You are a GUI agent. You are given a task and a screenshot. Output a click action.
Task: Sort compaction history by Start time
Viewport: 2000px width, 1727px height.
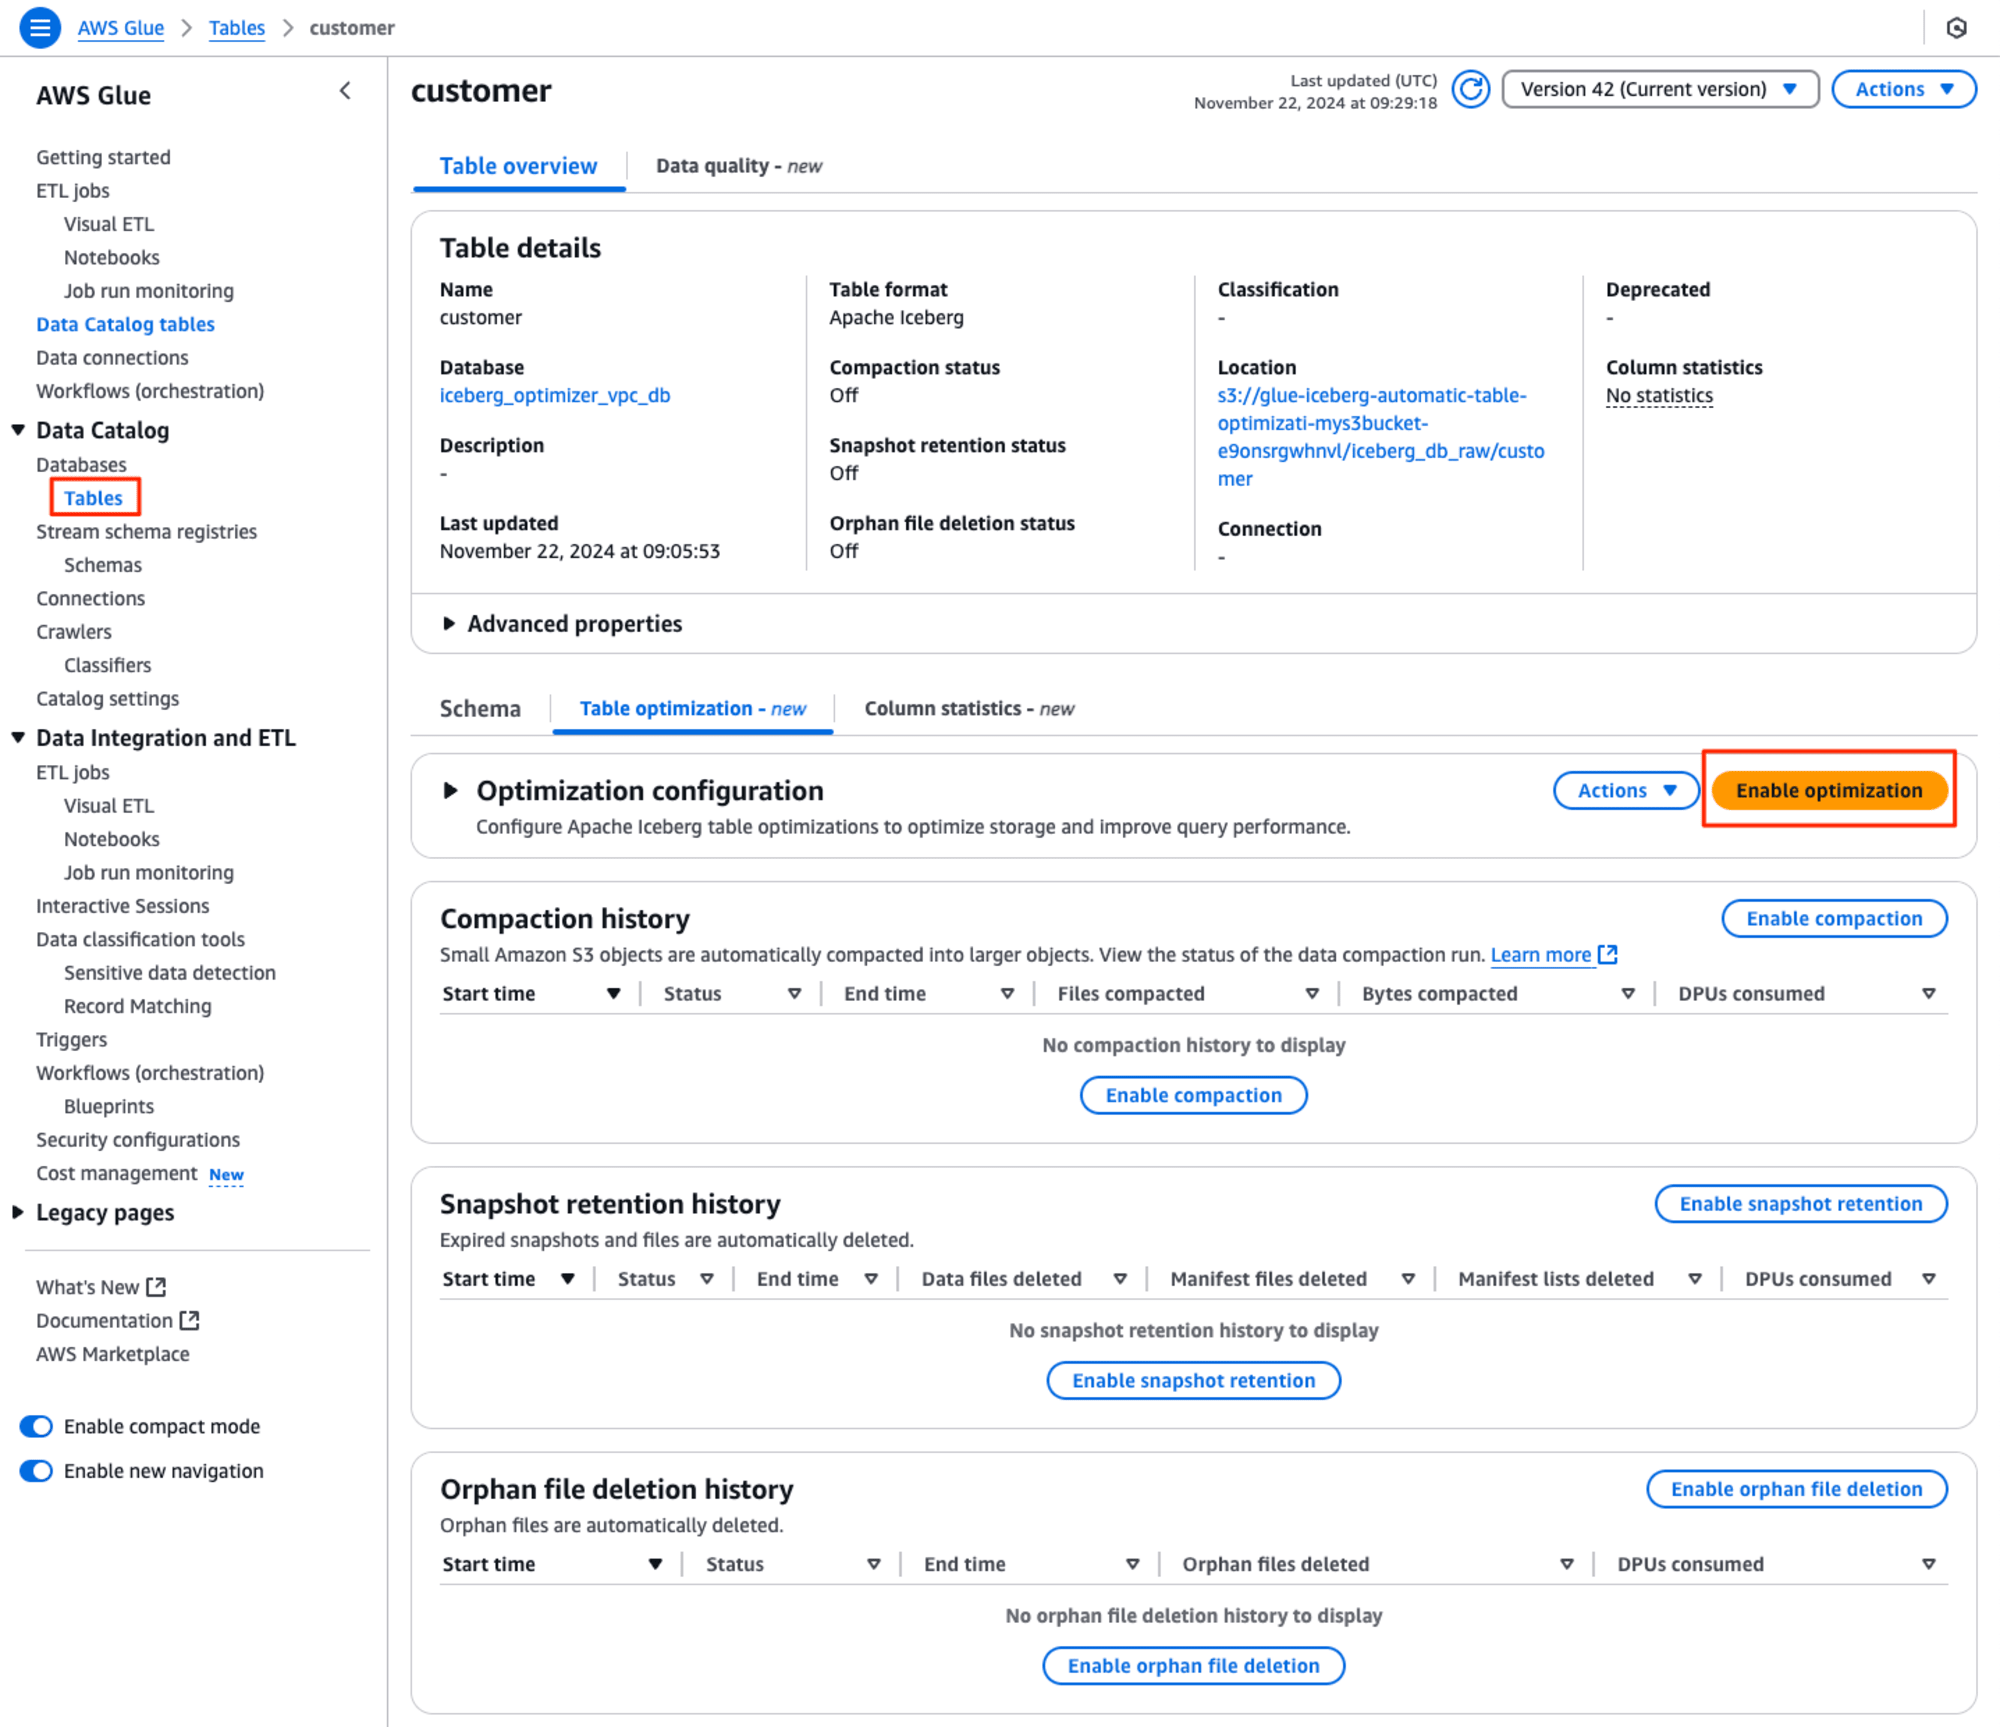click(x=613, y=993)
